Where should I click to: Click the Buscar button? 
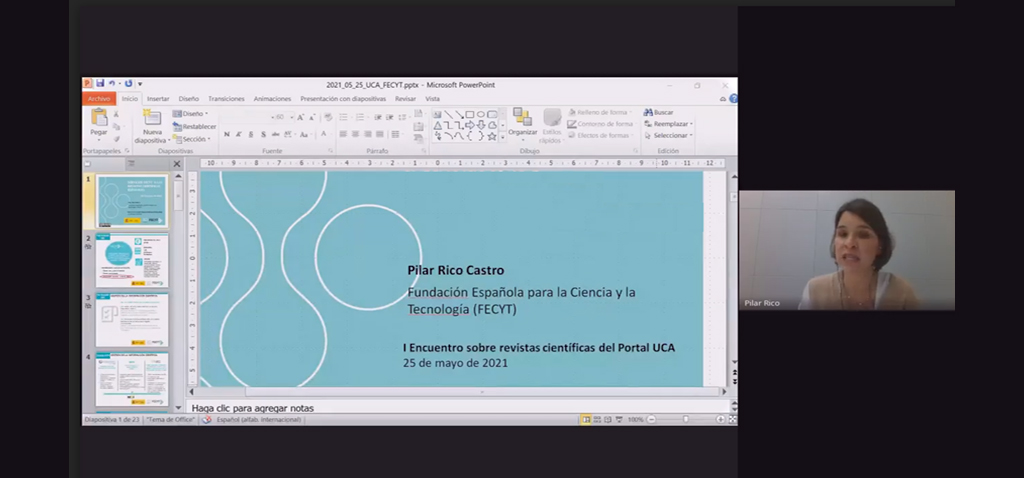[x=659, y=113]
